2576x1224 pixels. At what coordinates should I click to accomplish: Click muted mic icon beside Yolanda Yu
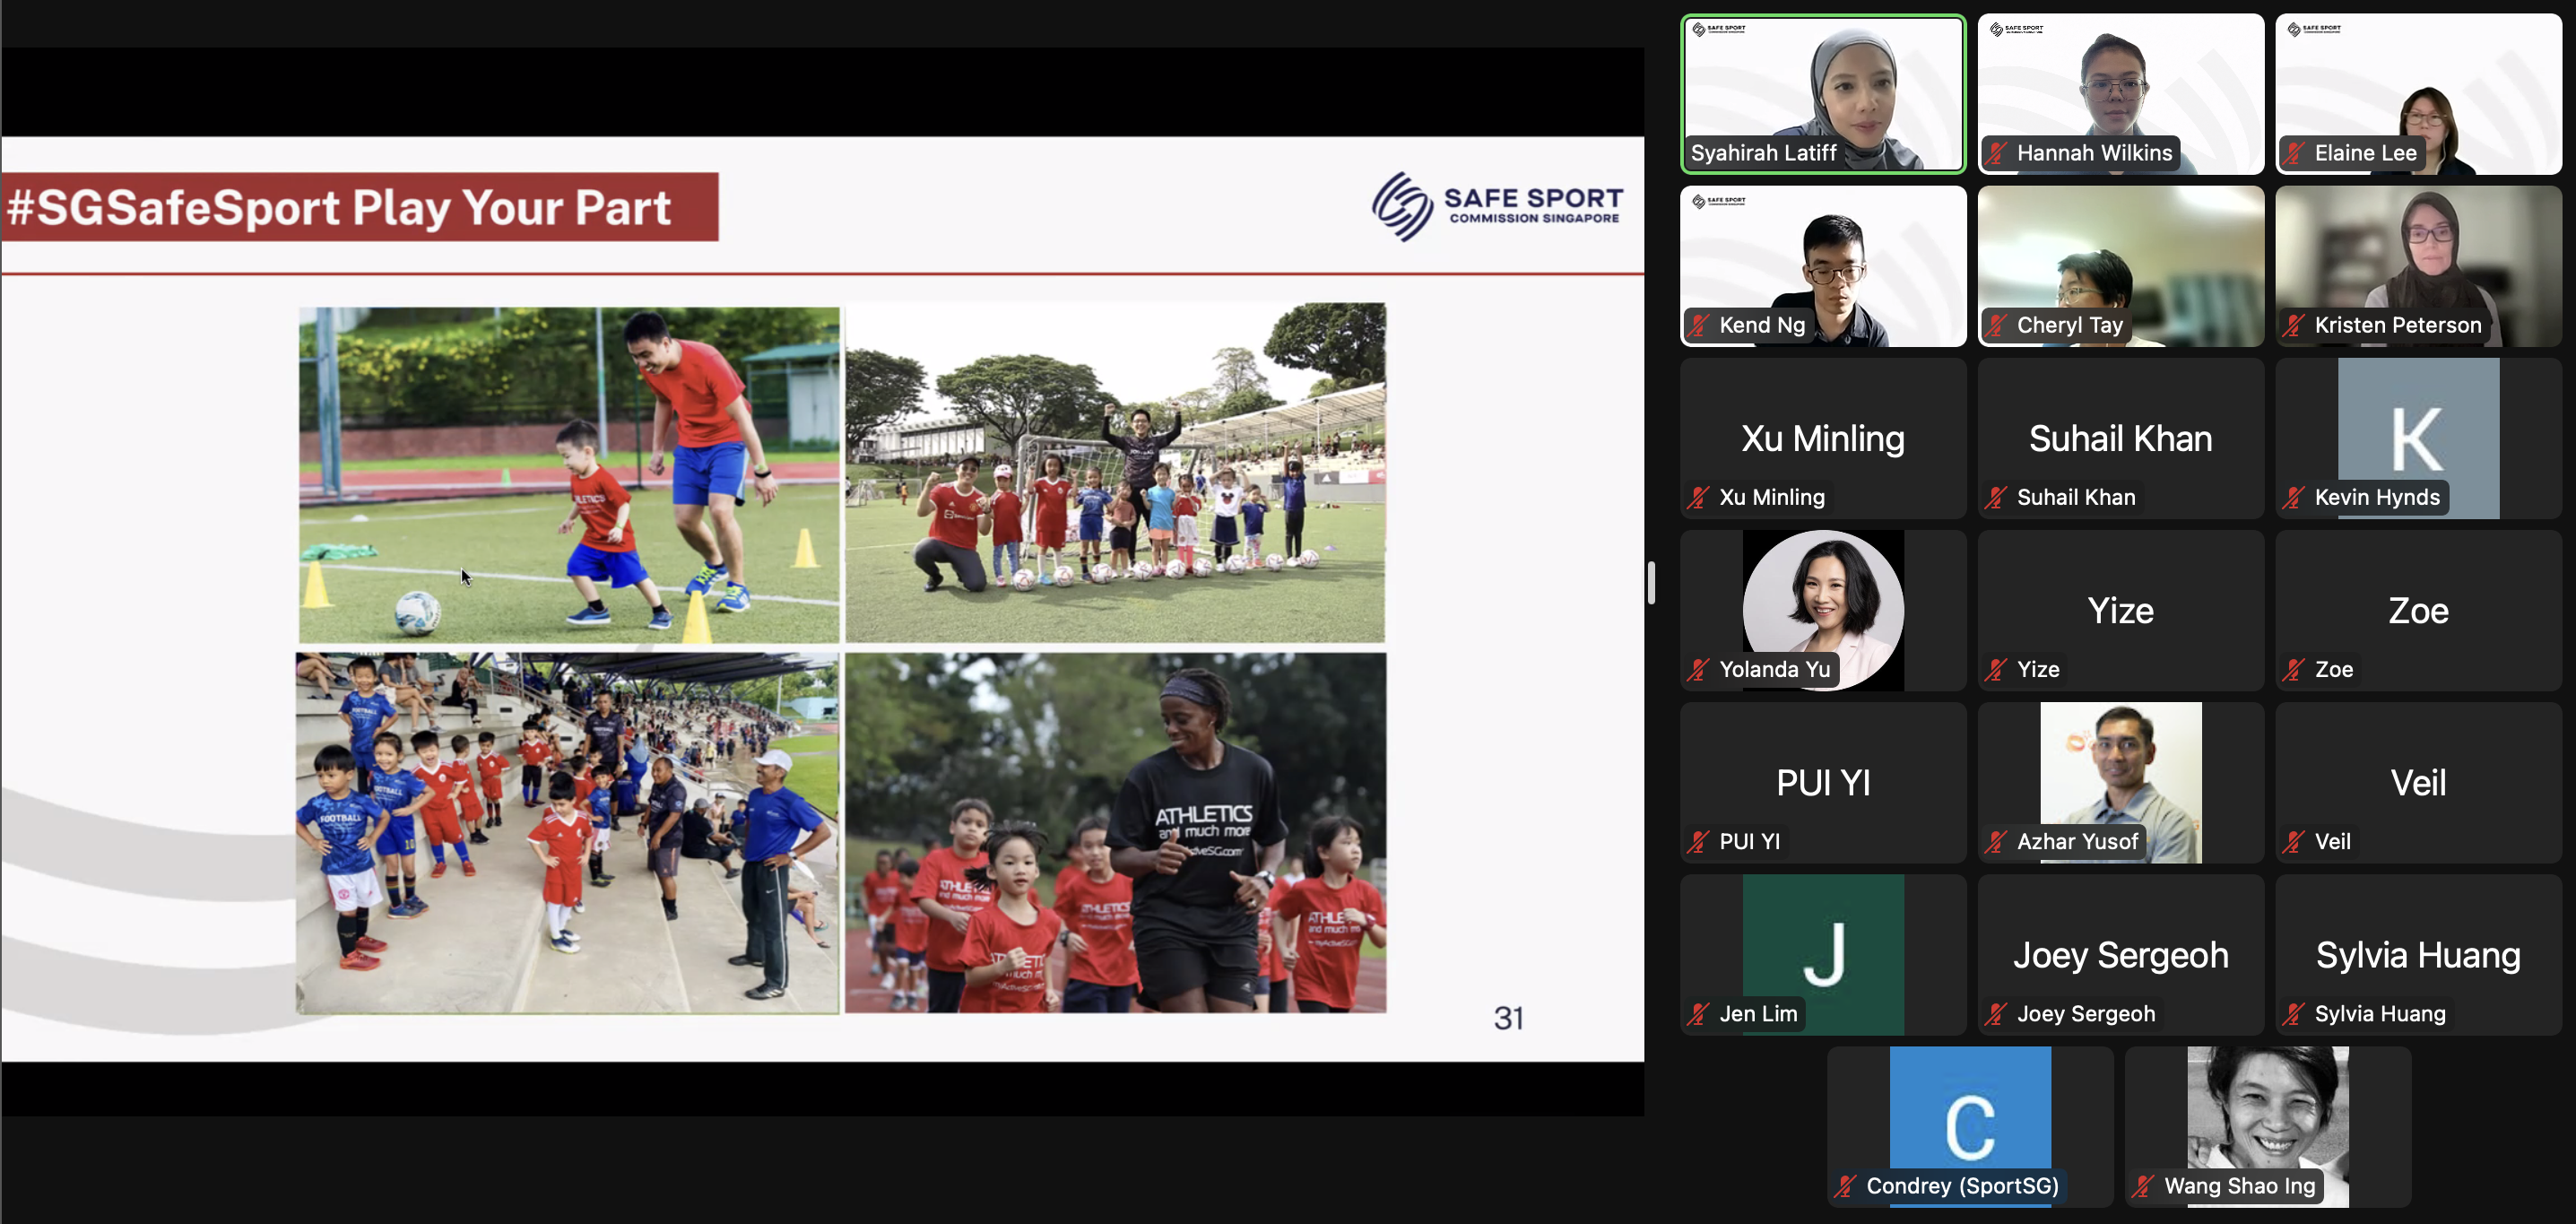1699,669
